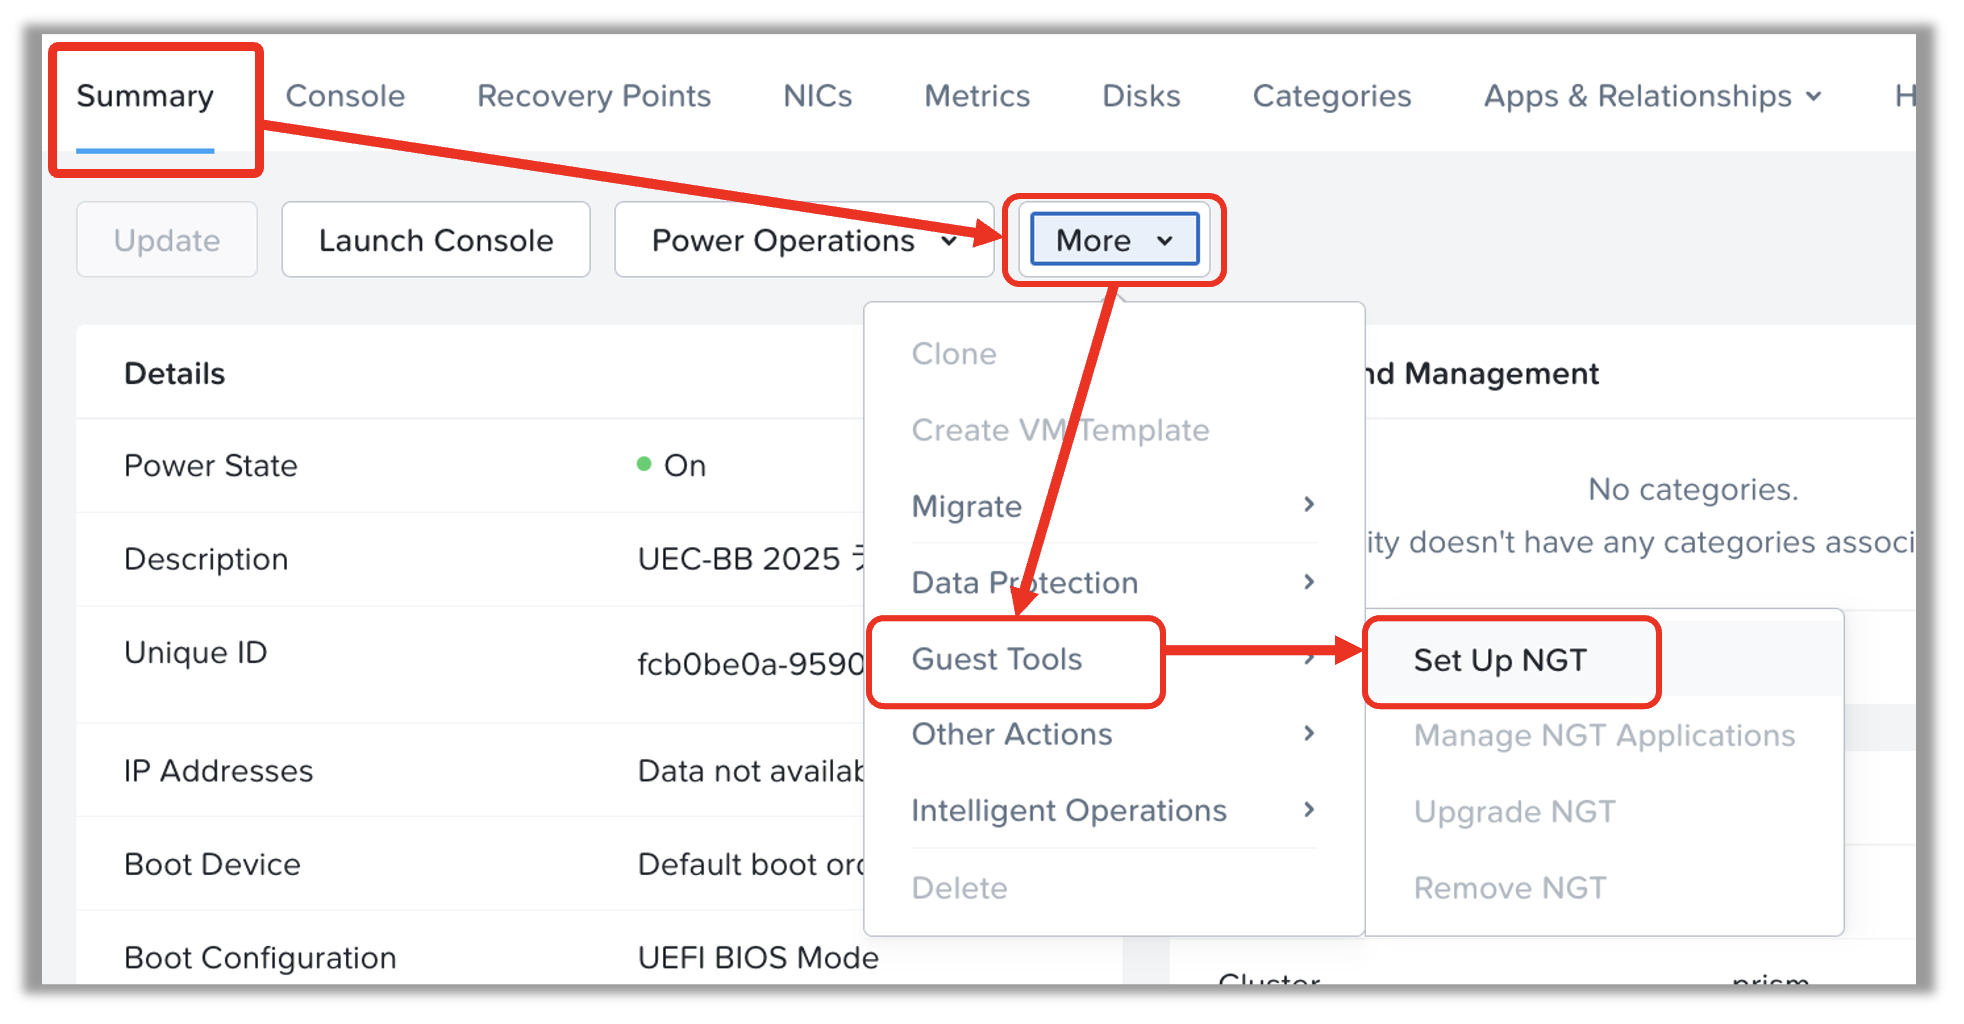Expand the Data Protection submenu chevron
The width and height of the screenshot is (1964, 1024).
pyautogui.click(x=1309, y=582)
